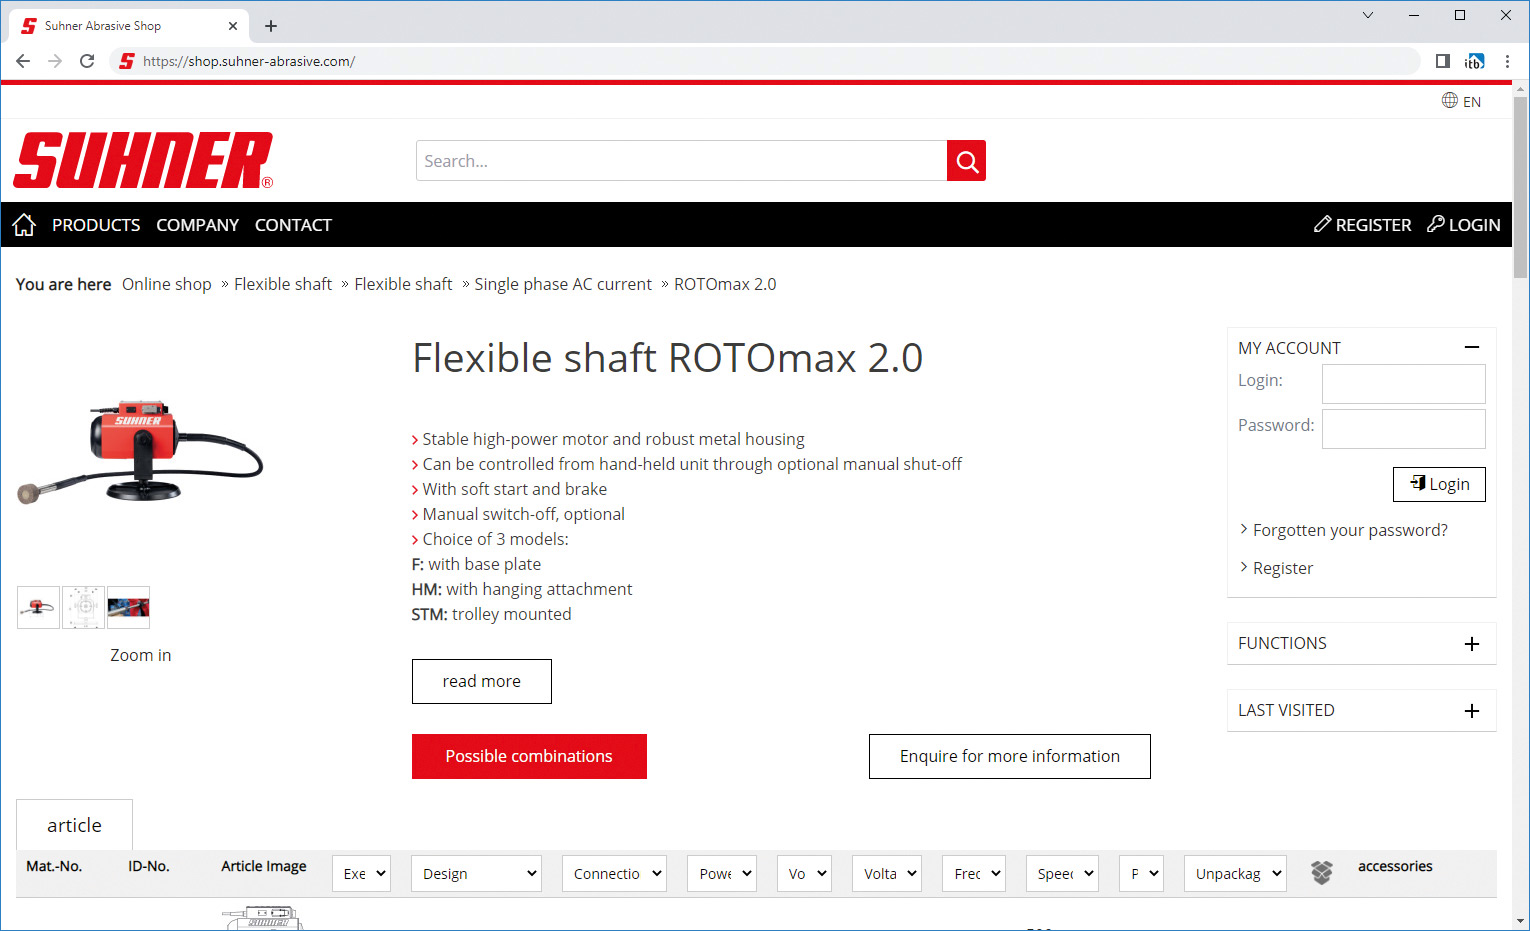Open the Unpackaged filter dropdown

[1235, 874]
